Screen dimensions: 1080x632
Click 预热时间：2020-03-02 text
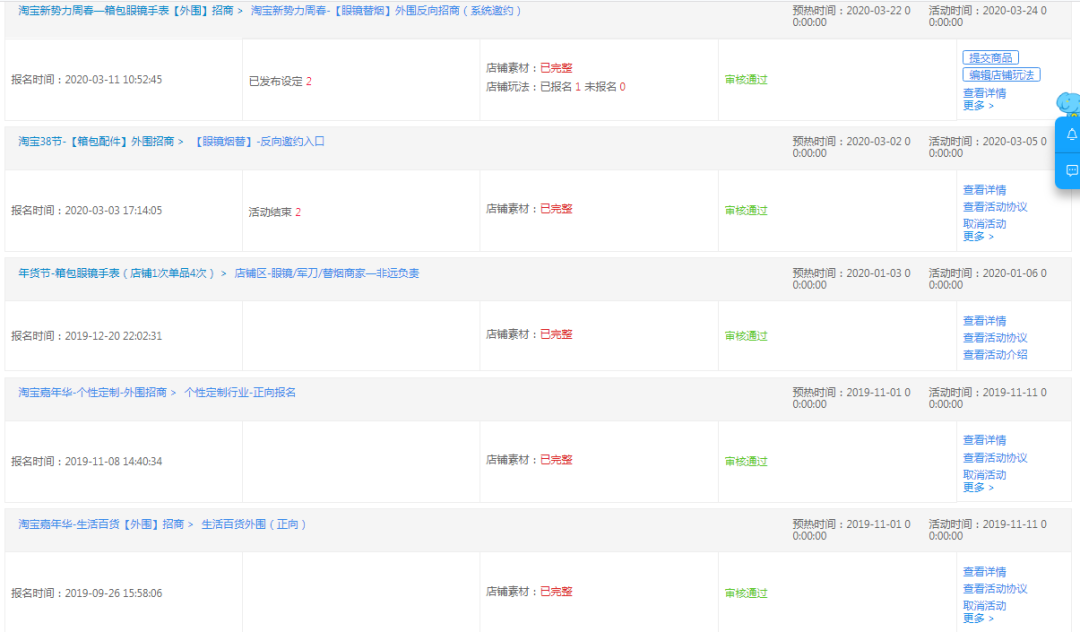click(851, 147)
